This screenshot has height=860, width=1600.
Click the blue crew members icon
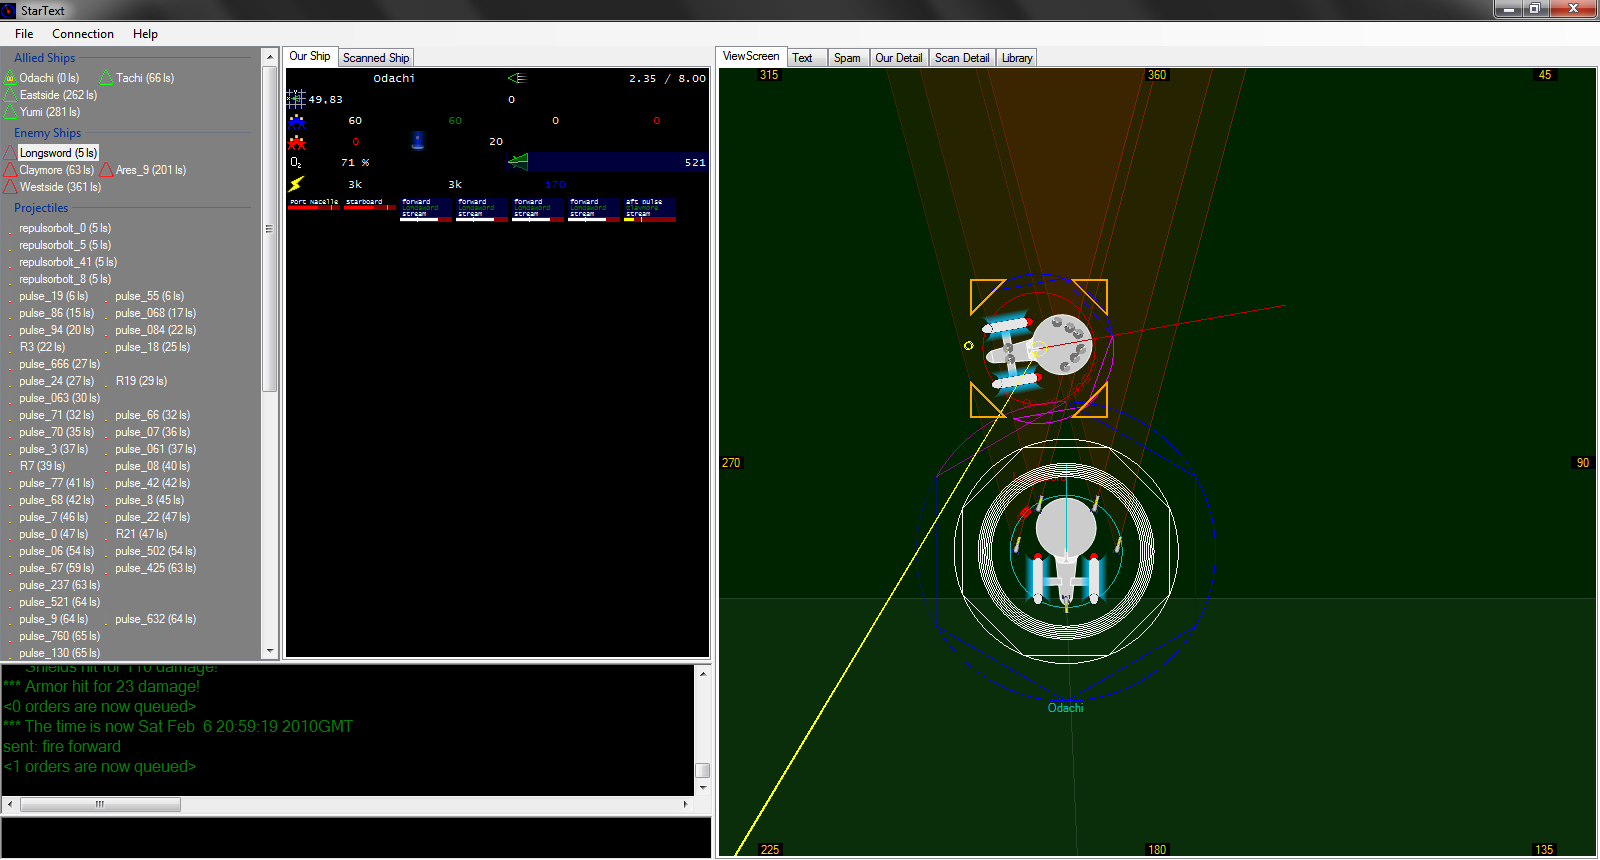(x=297, y=121)
